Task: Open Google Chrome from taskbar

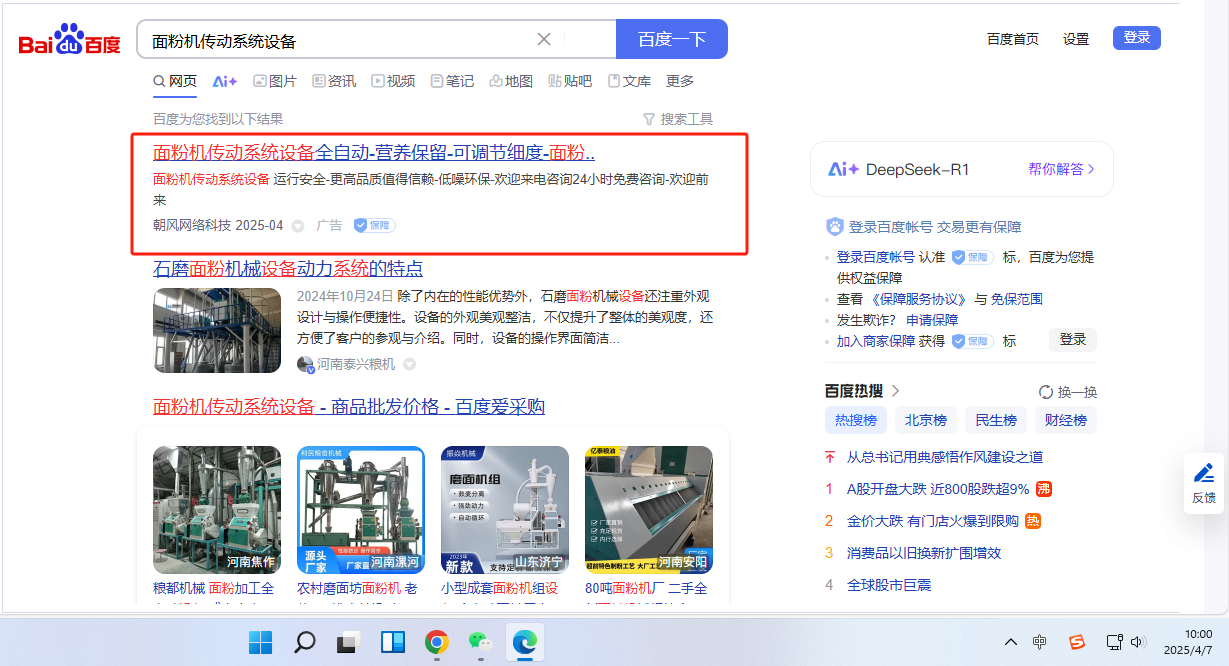Action: (x=436, y=642)
